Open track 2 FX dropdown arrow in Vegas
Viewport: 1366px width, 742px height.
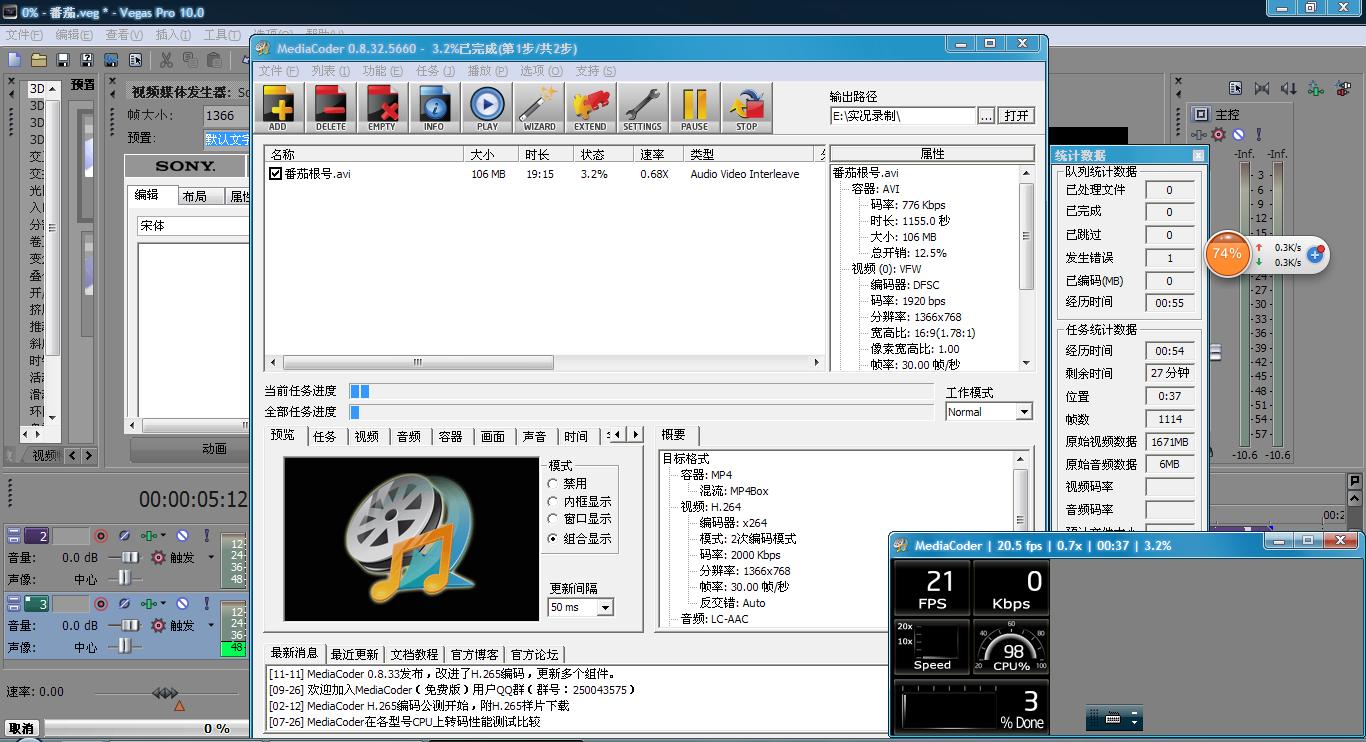tap(162, 536)
